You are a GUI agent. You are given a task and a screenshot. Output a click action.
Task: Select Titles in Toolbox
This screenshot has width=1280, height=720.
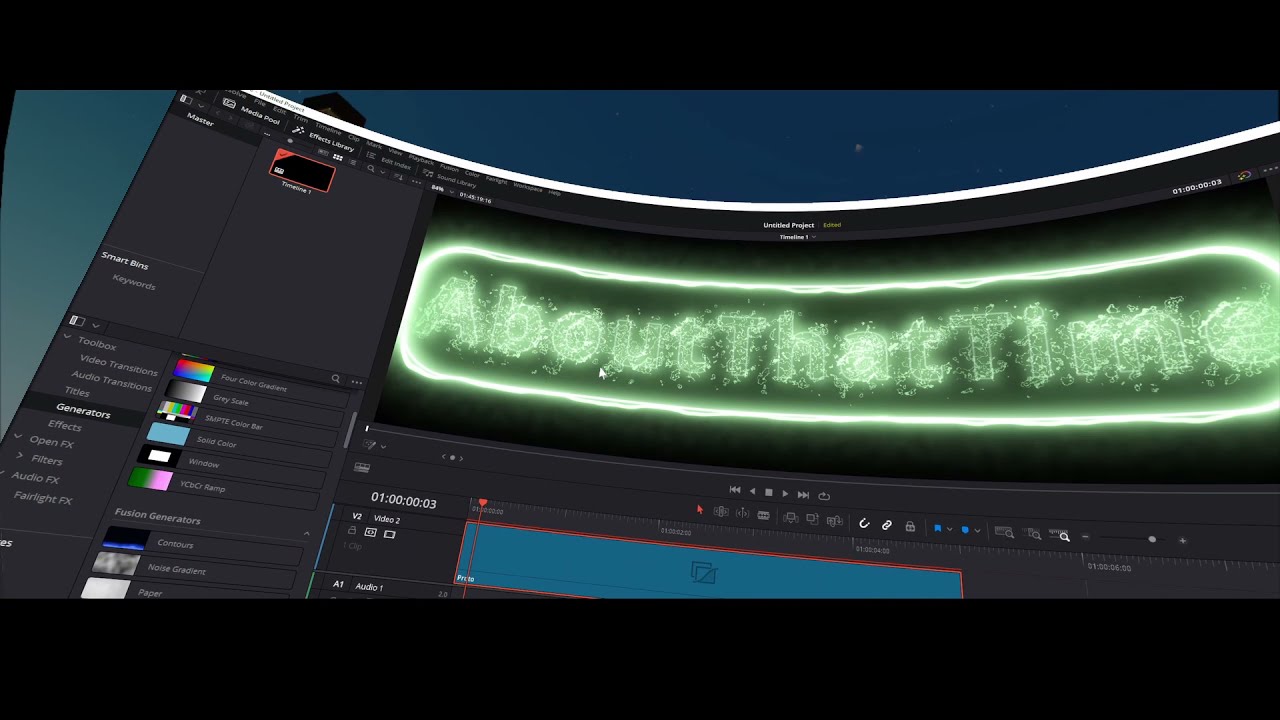(77, 391)
